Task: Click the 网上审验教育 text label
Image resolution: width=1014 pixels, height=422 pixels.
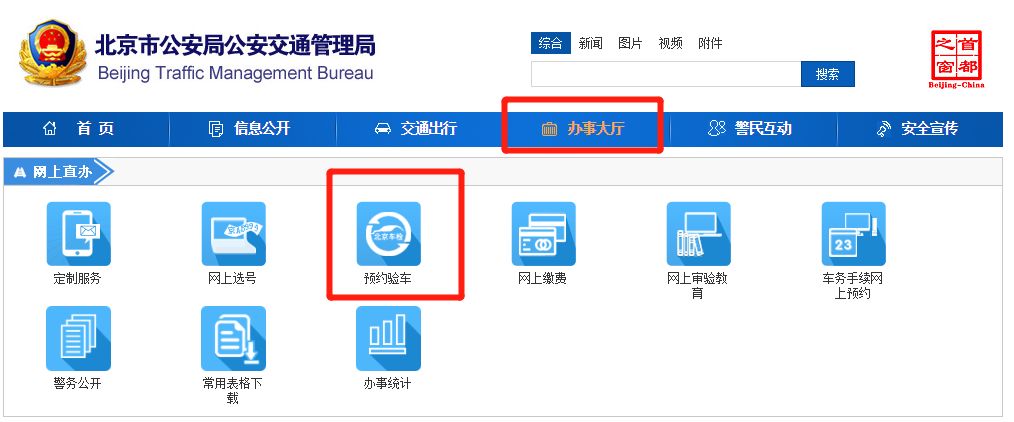Action: tap(697, 286)
